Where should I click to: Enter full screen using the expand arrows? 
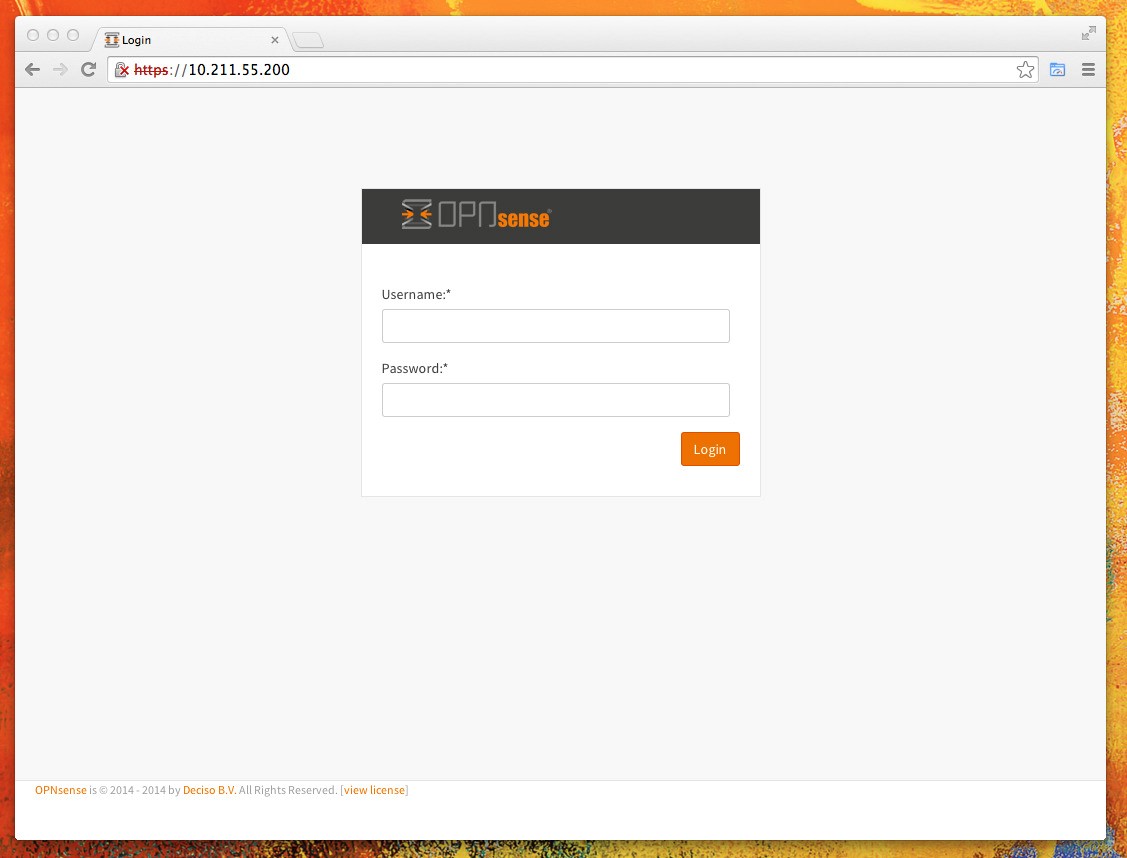[1089, 33]
